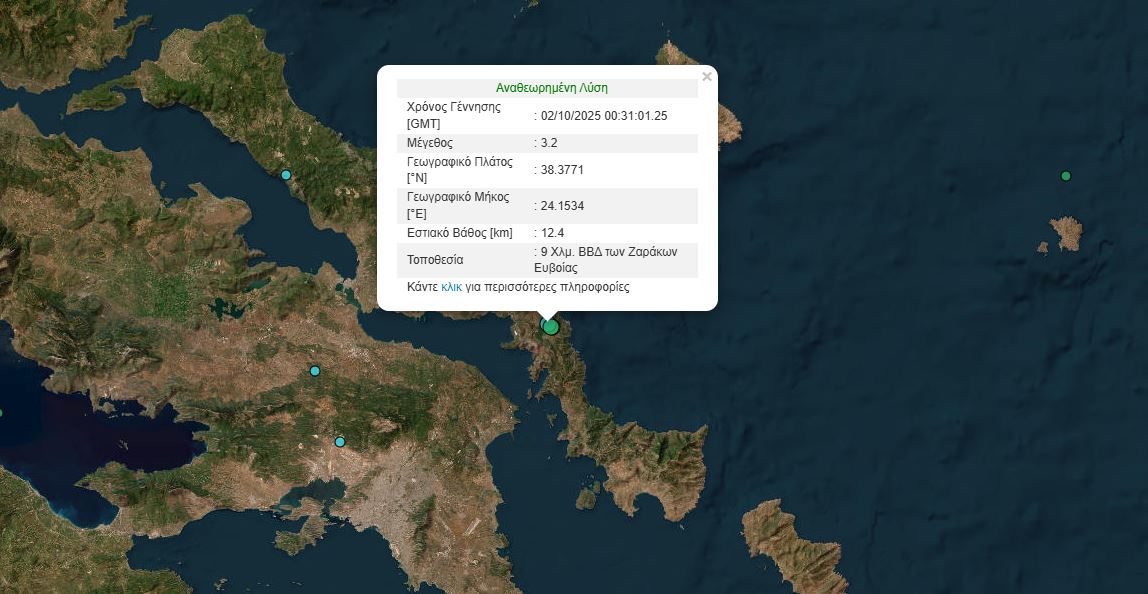Click the magnitude value 3.2
This screenshot has width=1148, height=594.
click(x=548, y=143)
